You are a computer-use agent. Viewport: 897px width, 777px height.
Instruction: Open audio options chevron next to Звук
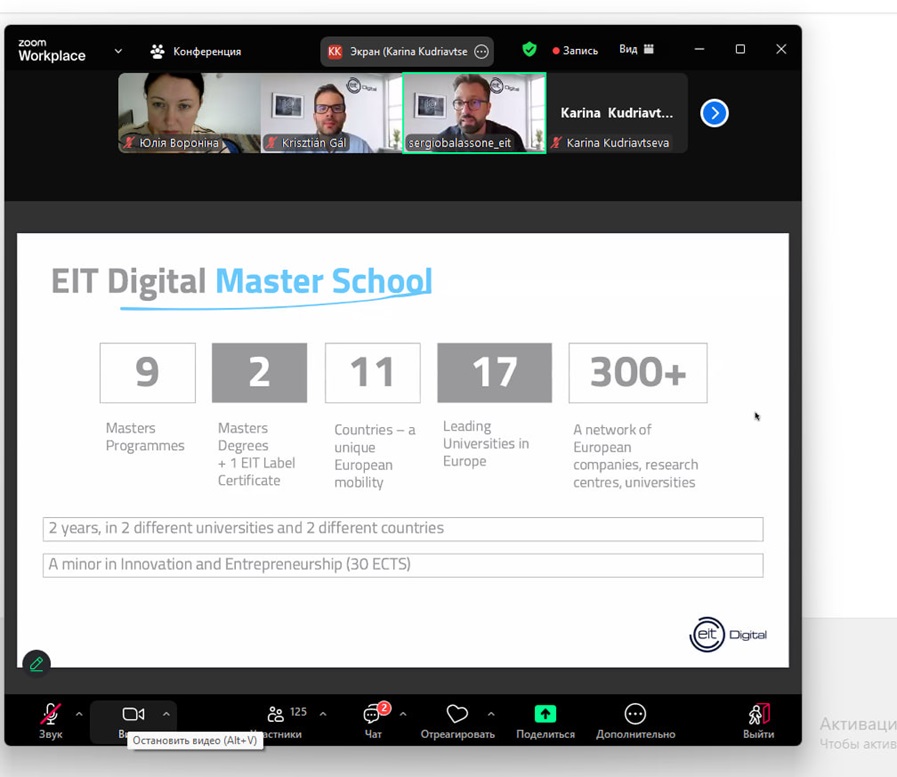coord(79,714)
